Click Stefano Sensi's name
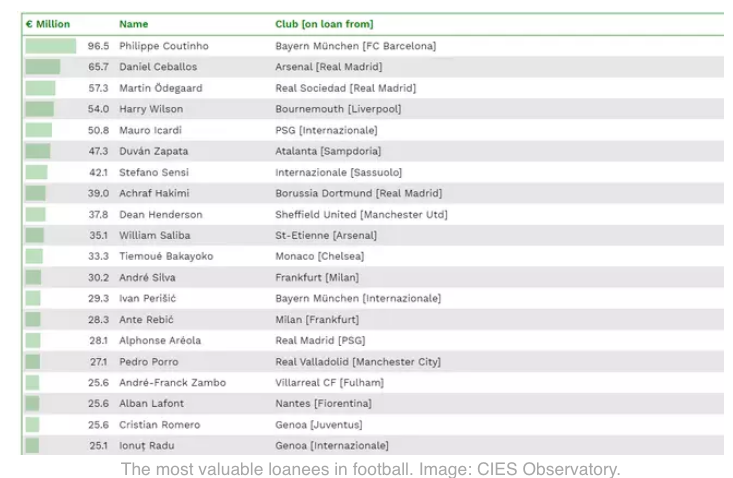733x478 pixels. click(x=154, y=172)
